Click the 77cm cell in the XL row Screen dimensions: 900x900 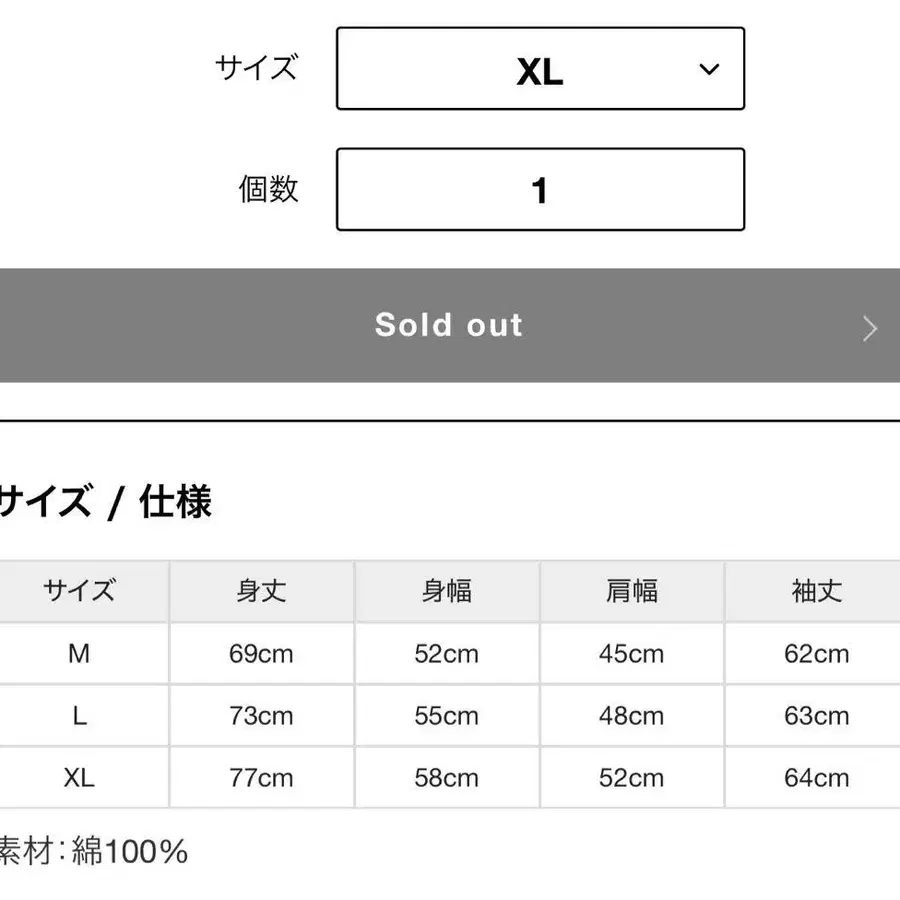click(x=261, y=778)
